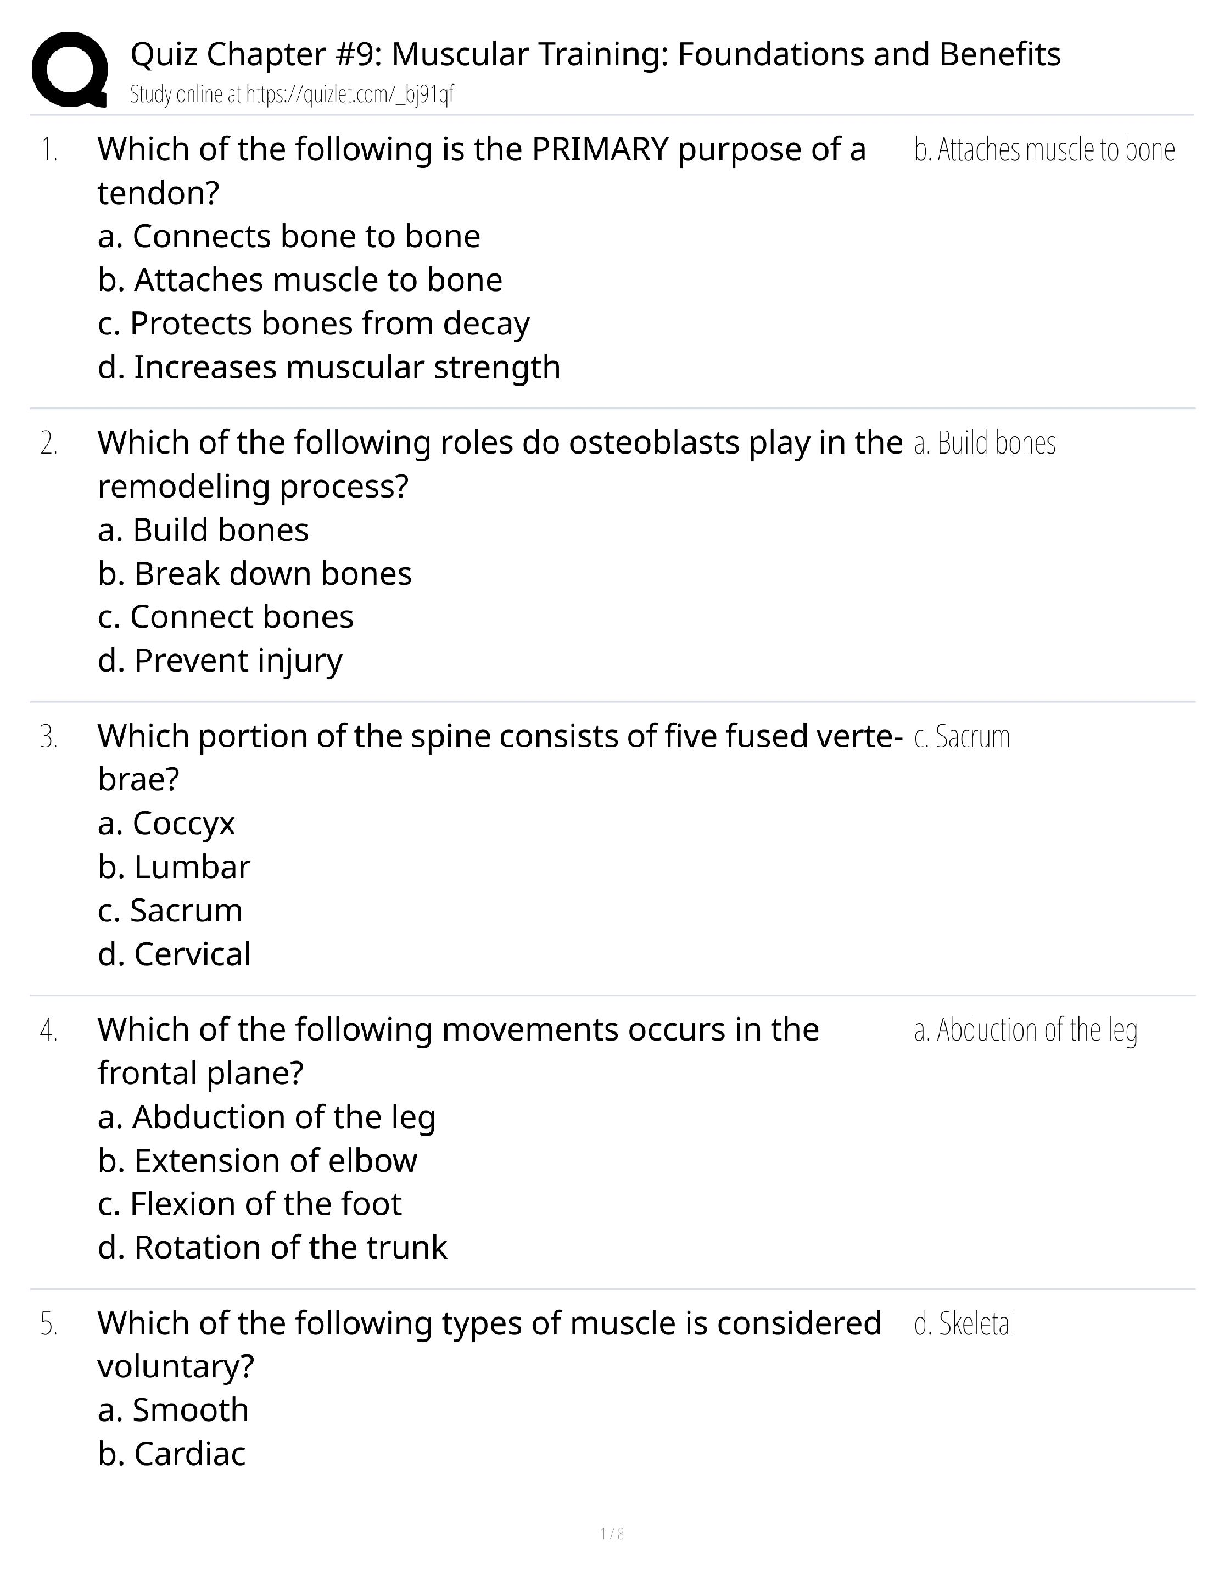Open the quizlet.com study link
The height and width of the screenshot is (1584, 1224).
point(292,95)
